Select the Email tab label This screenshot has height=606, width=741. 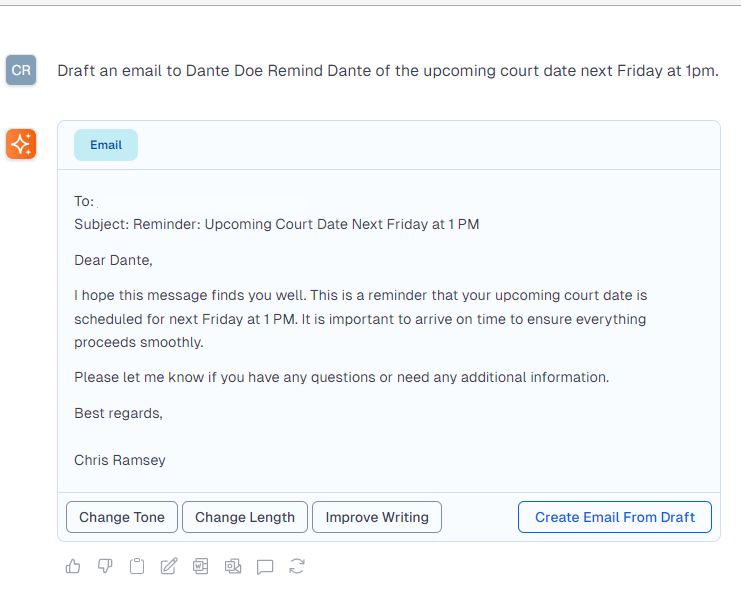coord(106,145)
